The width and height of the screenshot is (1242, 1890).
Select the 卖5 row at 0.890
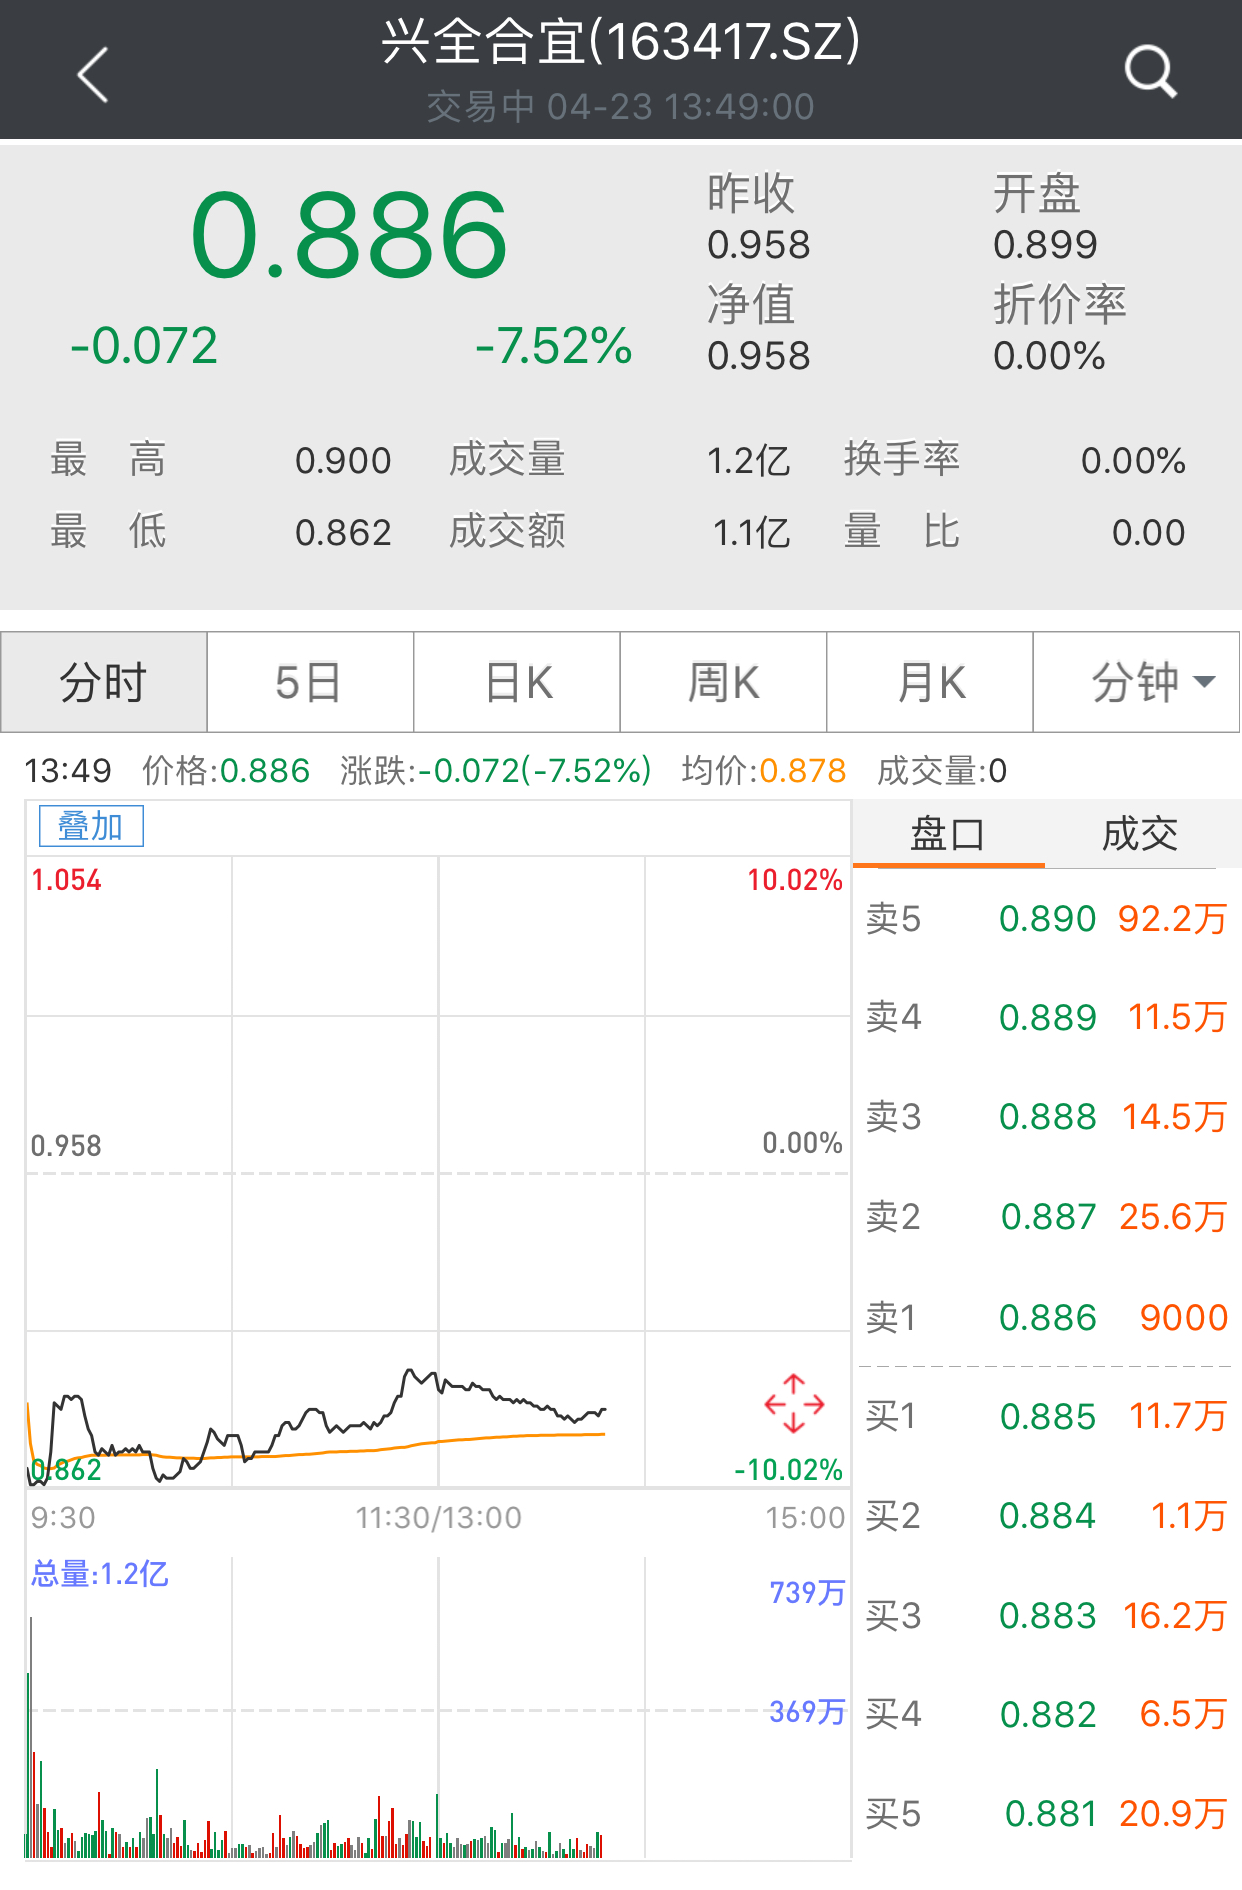[1046, 918]
